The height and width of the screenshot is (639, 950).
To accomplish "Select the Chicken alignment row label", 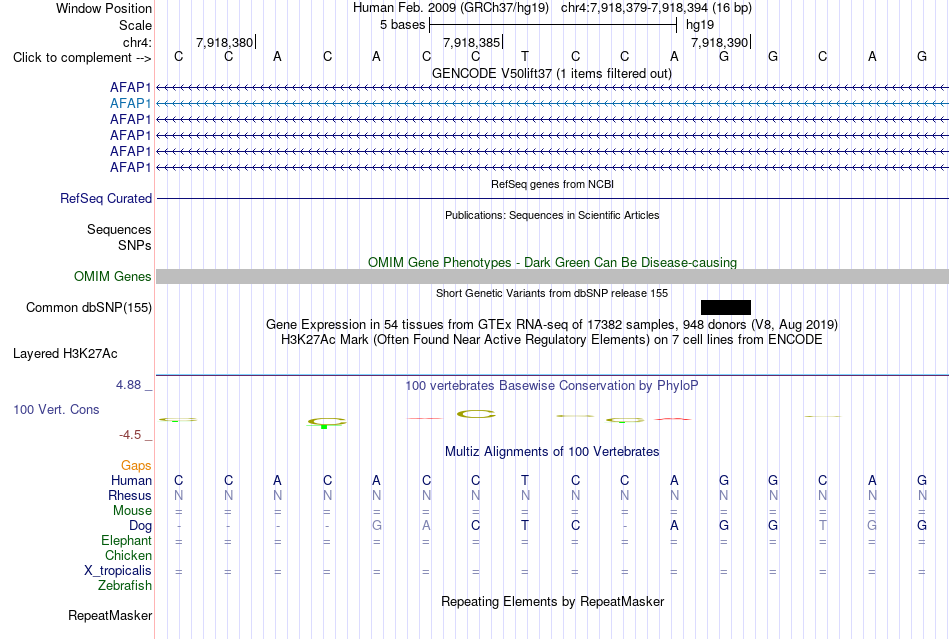I will pos(128,556).
